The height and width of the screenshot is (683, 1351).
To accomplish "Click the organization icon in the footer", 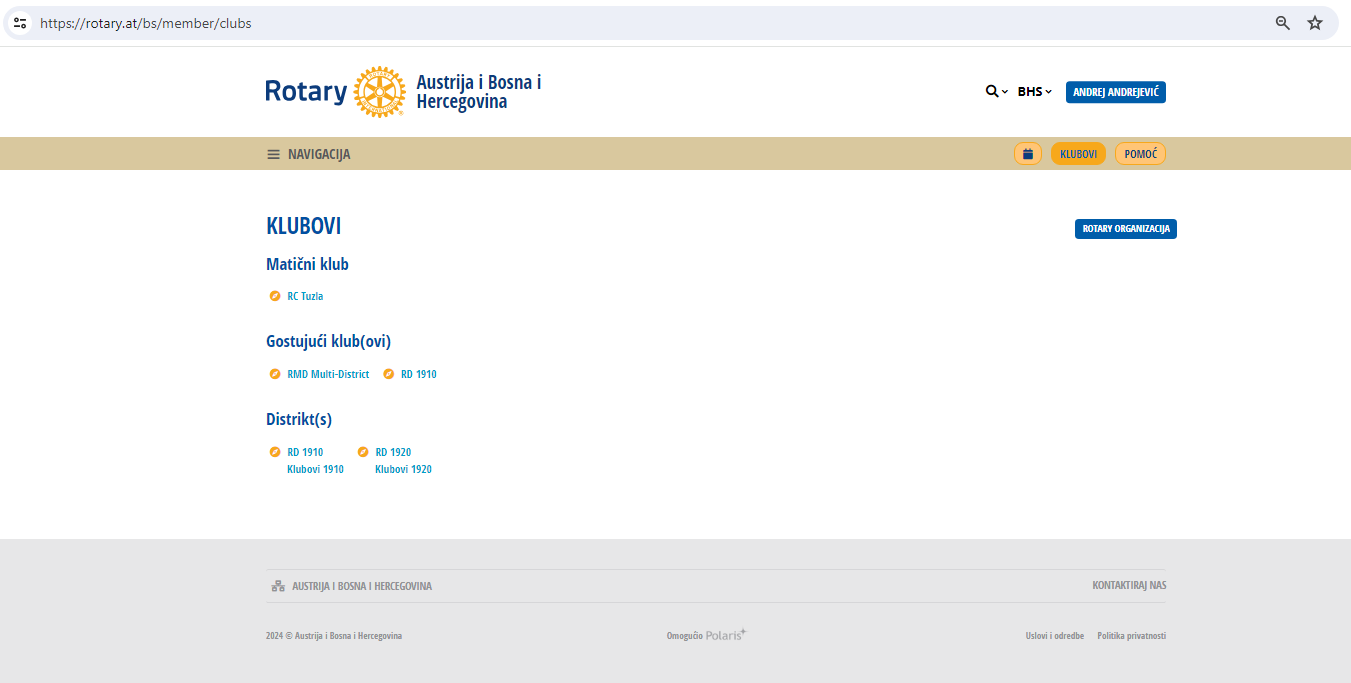I will point(278,586).
